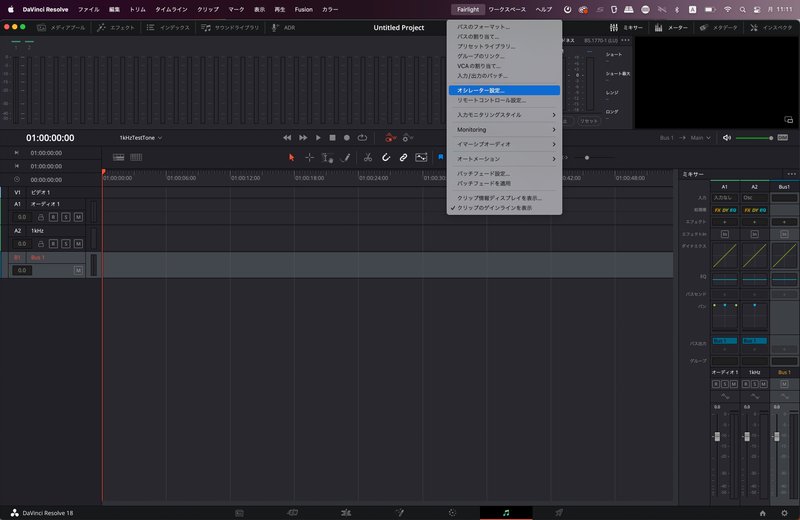This screenshot has width=800, height=520.
Task: Toggle the linked selection chain icon
Action: [403, 158]
